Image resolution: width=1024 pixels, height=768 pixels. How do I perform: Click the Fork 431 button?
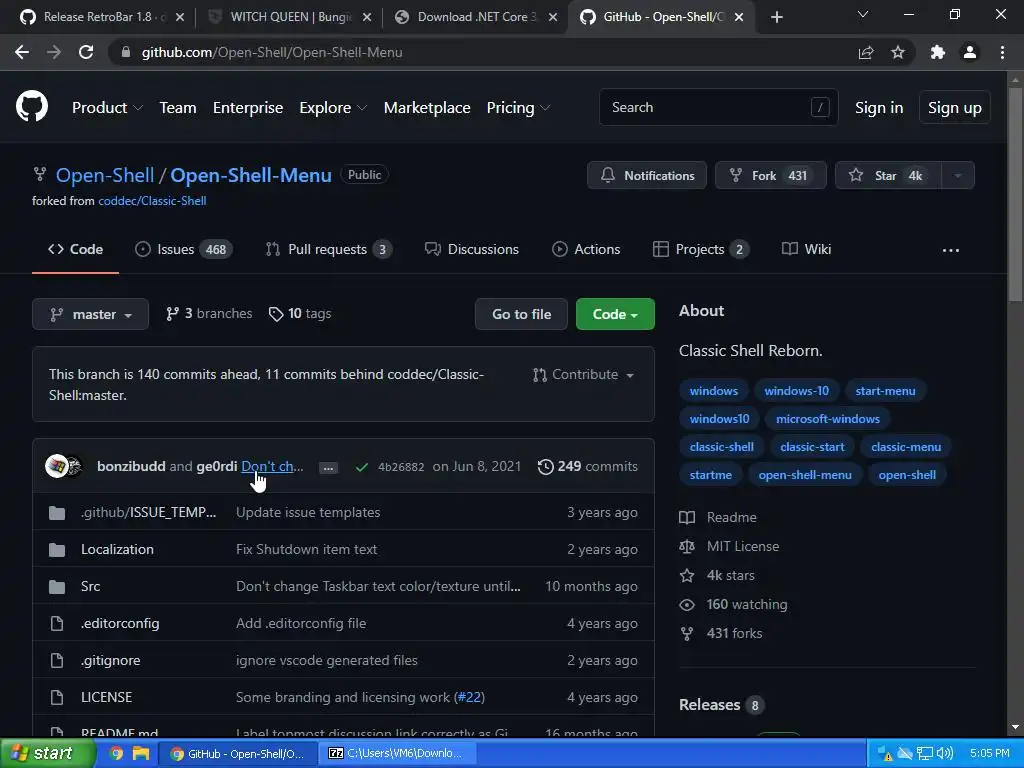(771, 175)
